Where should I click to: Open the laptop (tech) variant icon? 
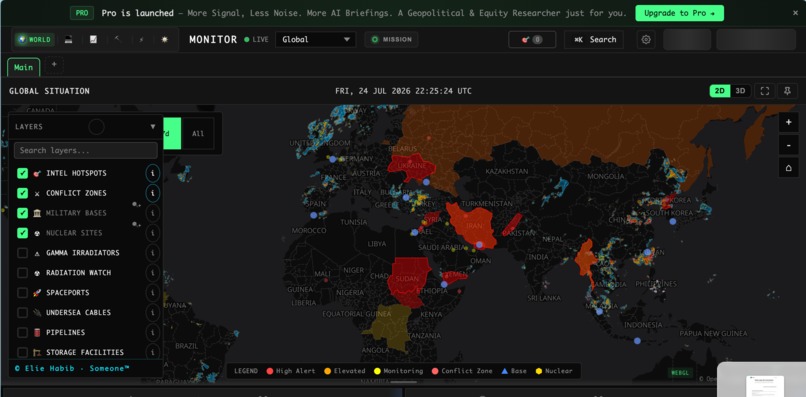68,40
